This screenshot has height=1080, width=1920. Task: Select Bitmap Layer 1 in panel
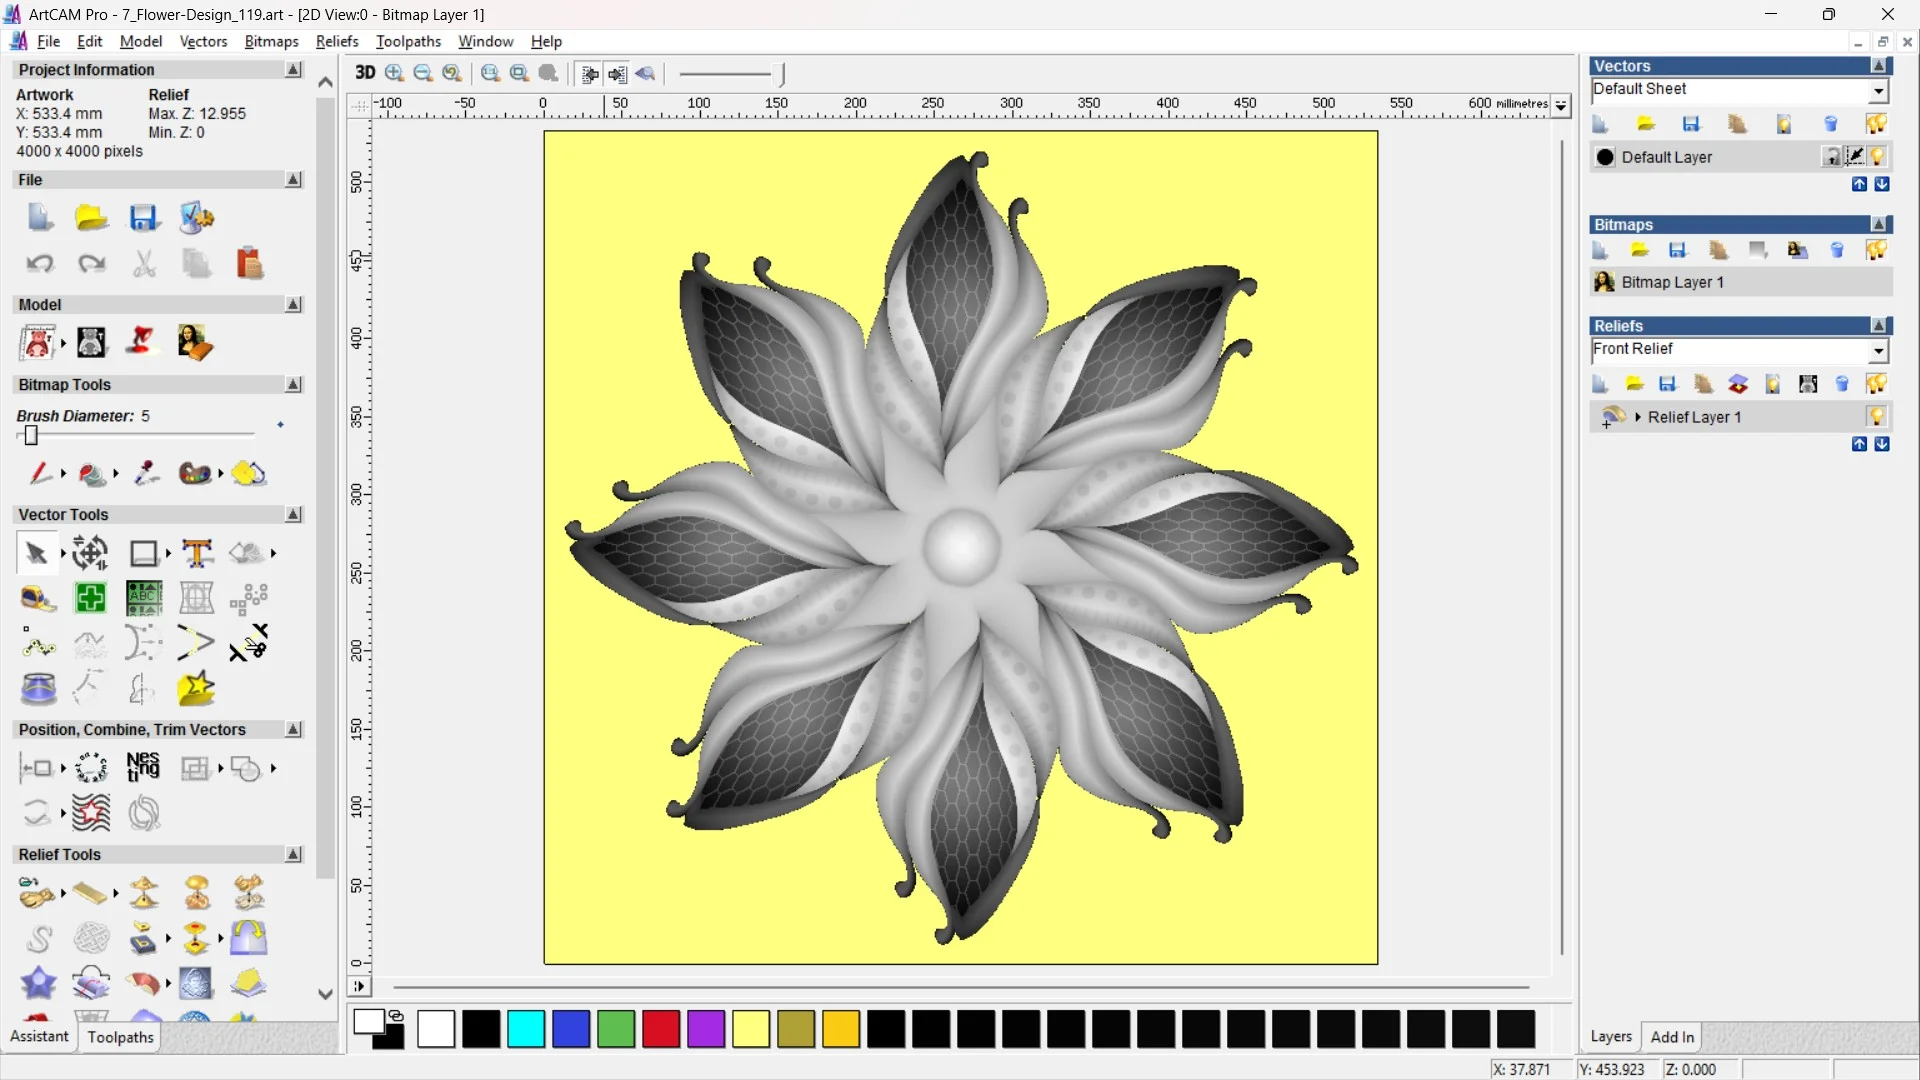[1672, 282]
